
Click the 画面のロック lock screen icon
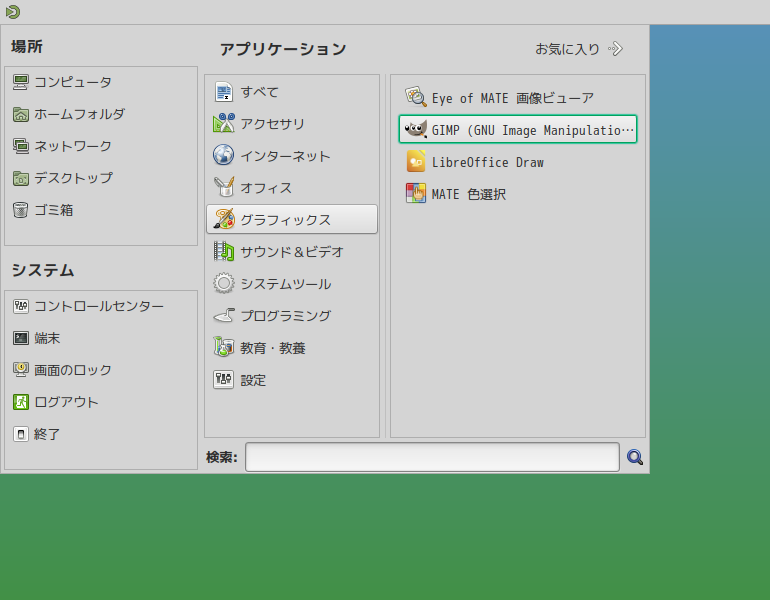point(21,370)
